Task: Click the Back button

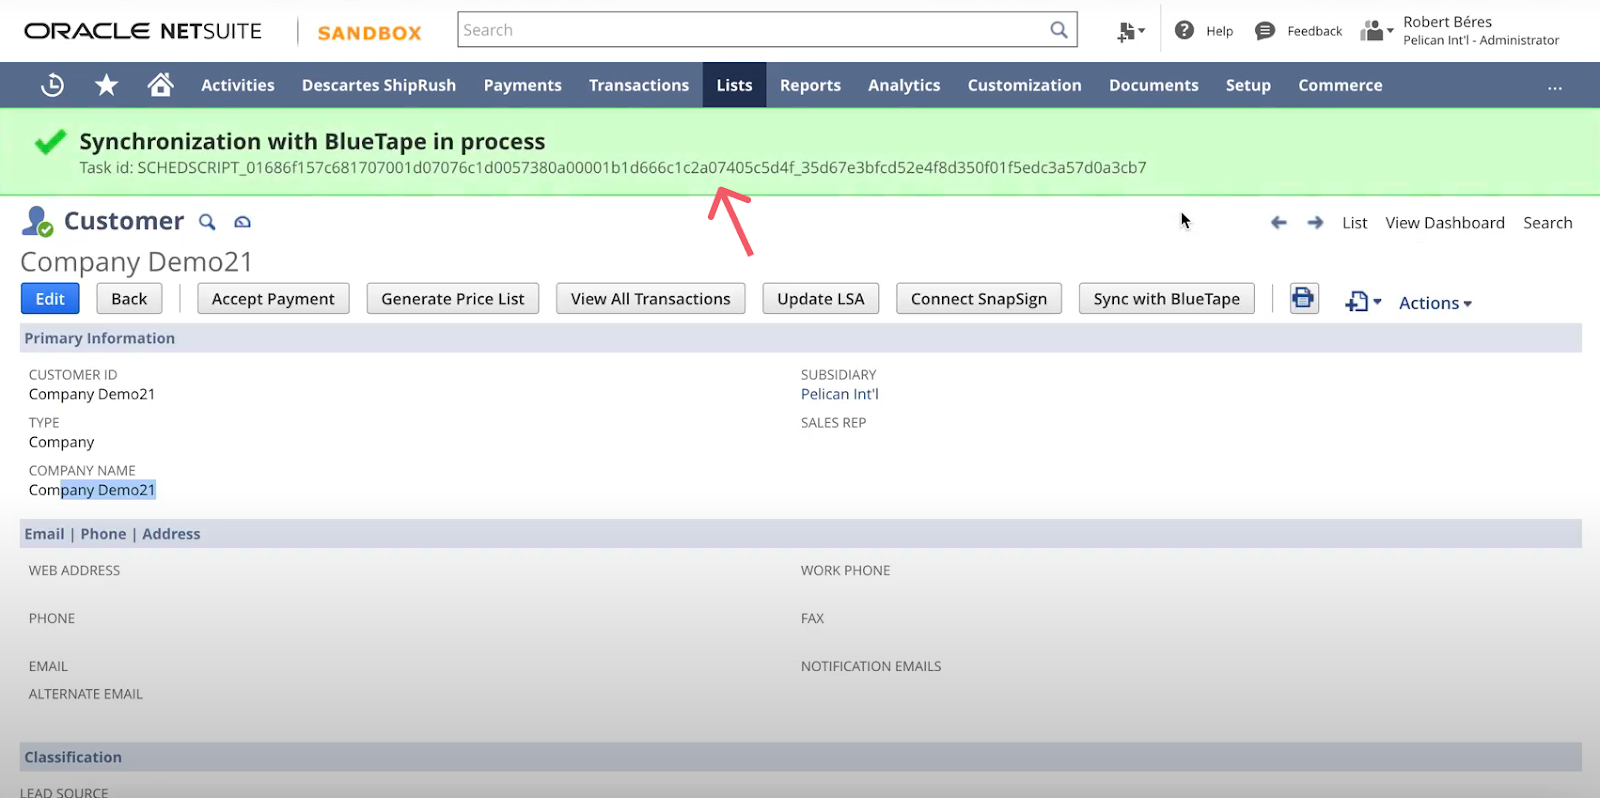Action: coord(129,299)
